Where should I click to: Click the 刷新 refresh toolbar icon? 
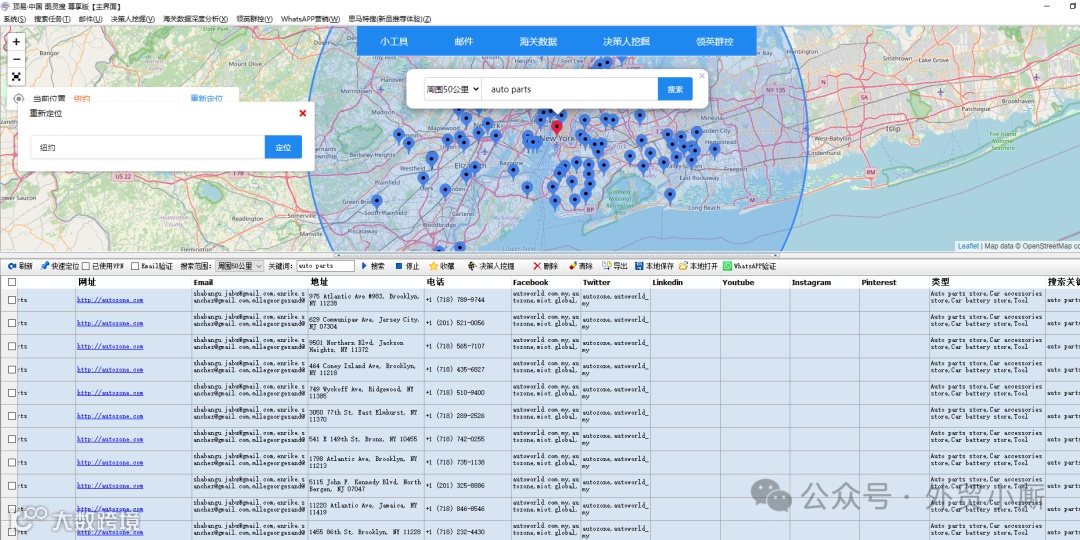coord(12,267)
